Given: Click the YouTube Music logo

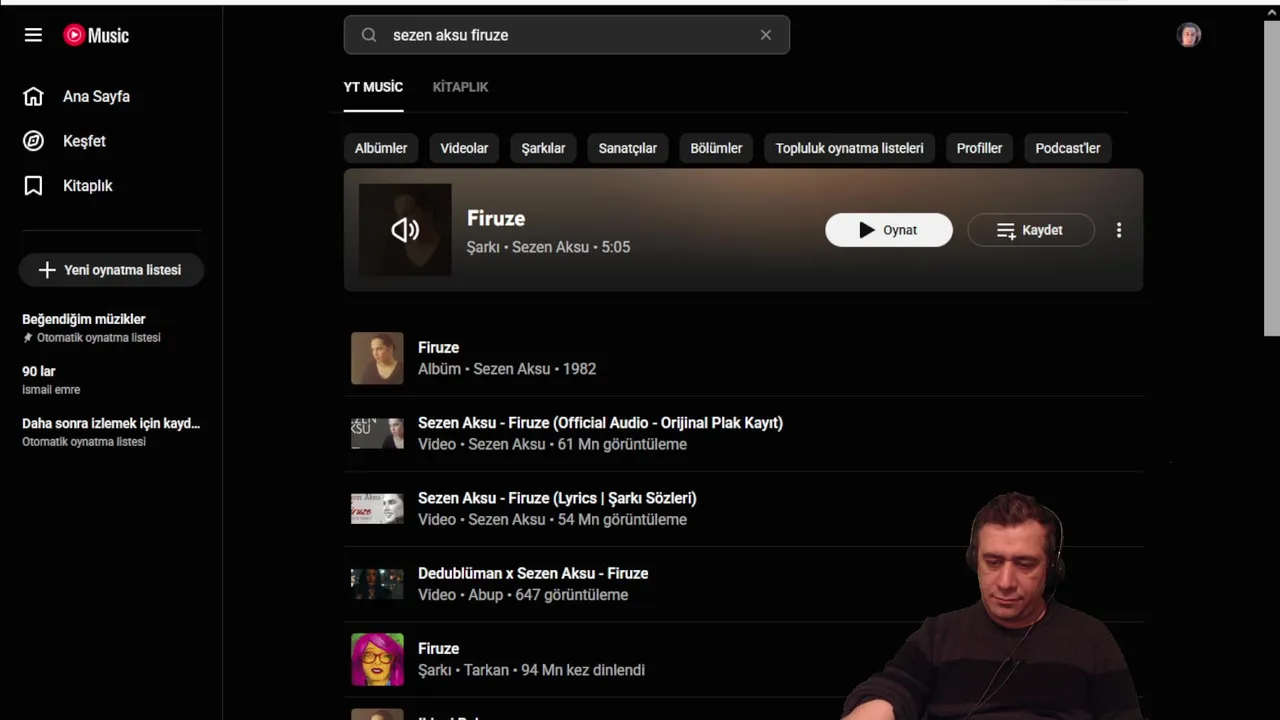Looking at the screenshot, I should point(96,35).
